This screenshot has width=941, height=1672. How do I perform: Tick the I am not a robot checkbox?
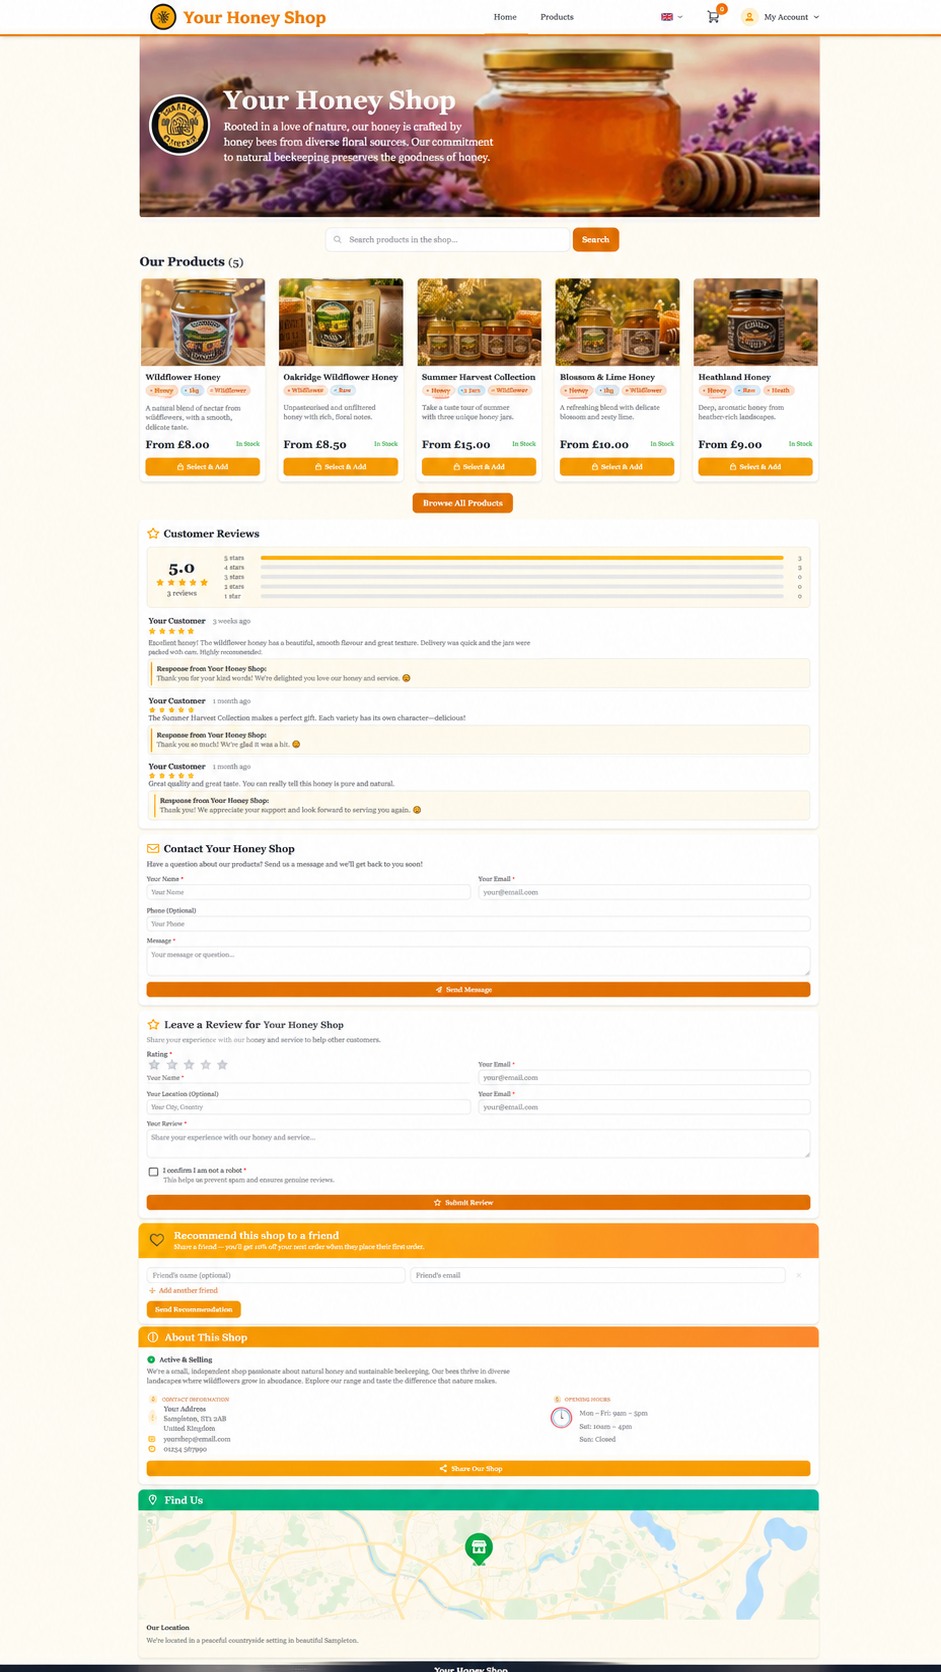(x=153, y=1172)
